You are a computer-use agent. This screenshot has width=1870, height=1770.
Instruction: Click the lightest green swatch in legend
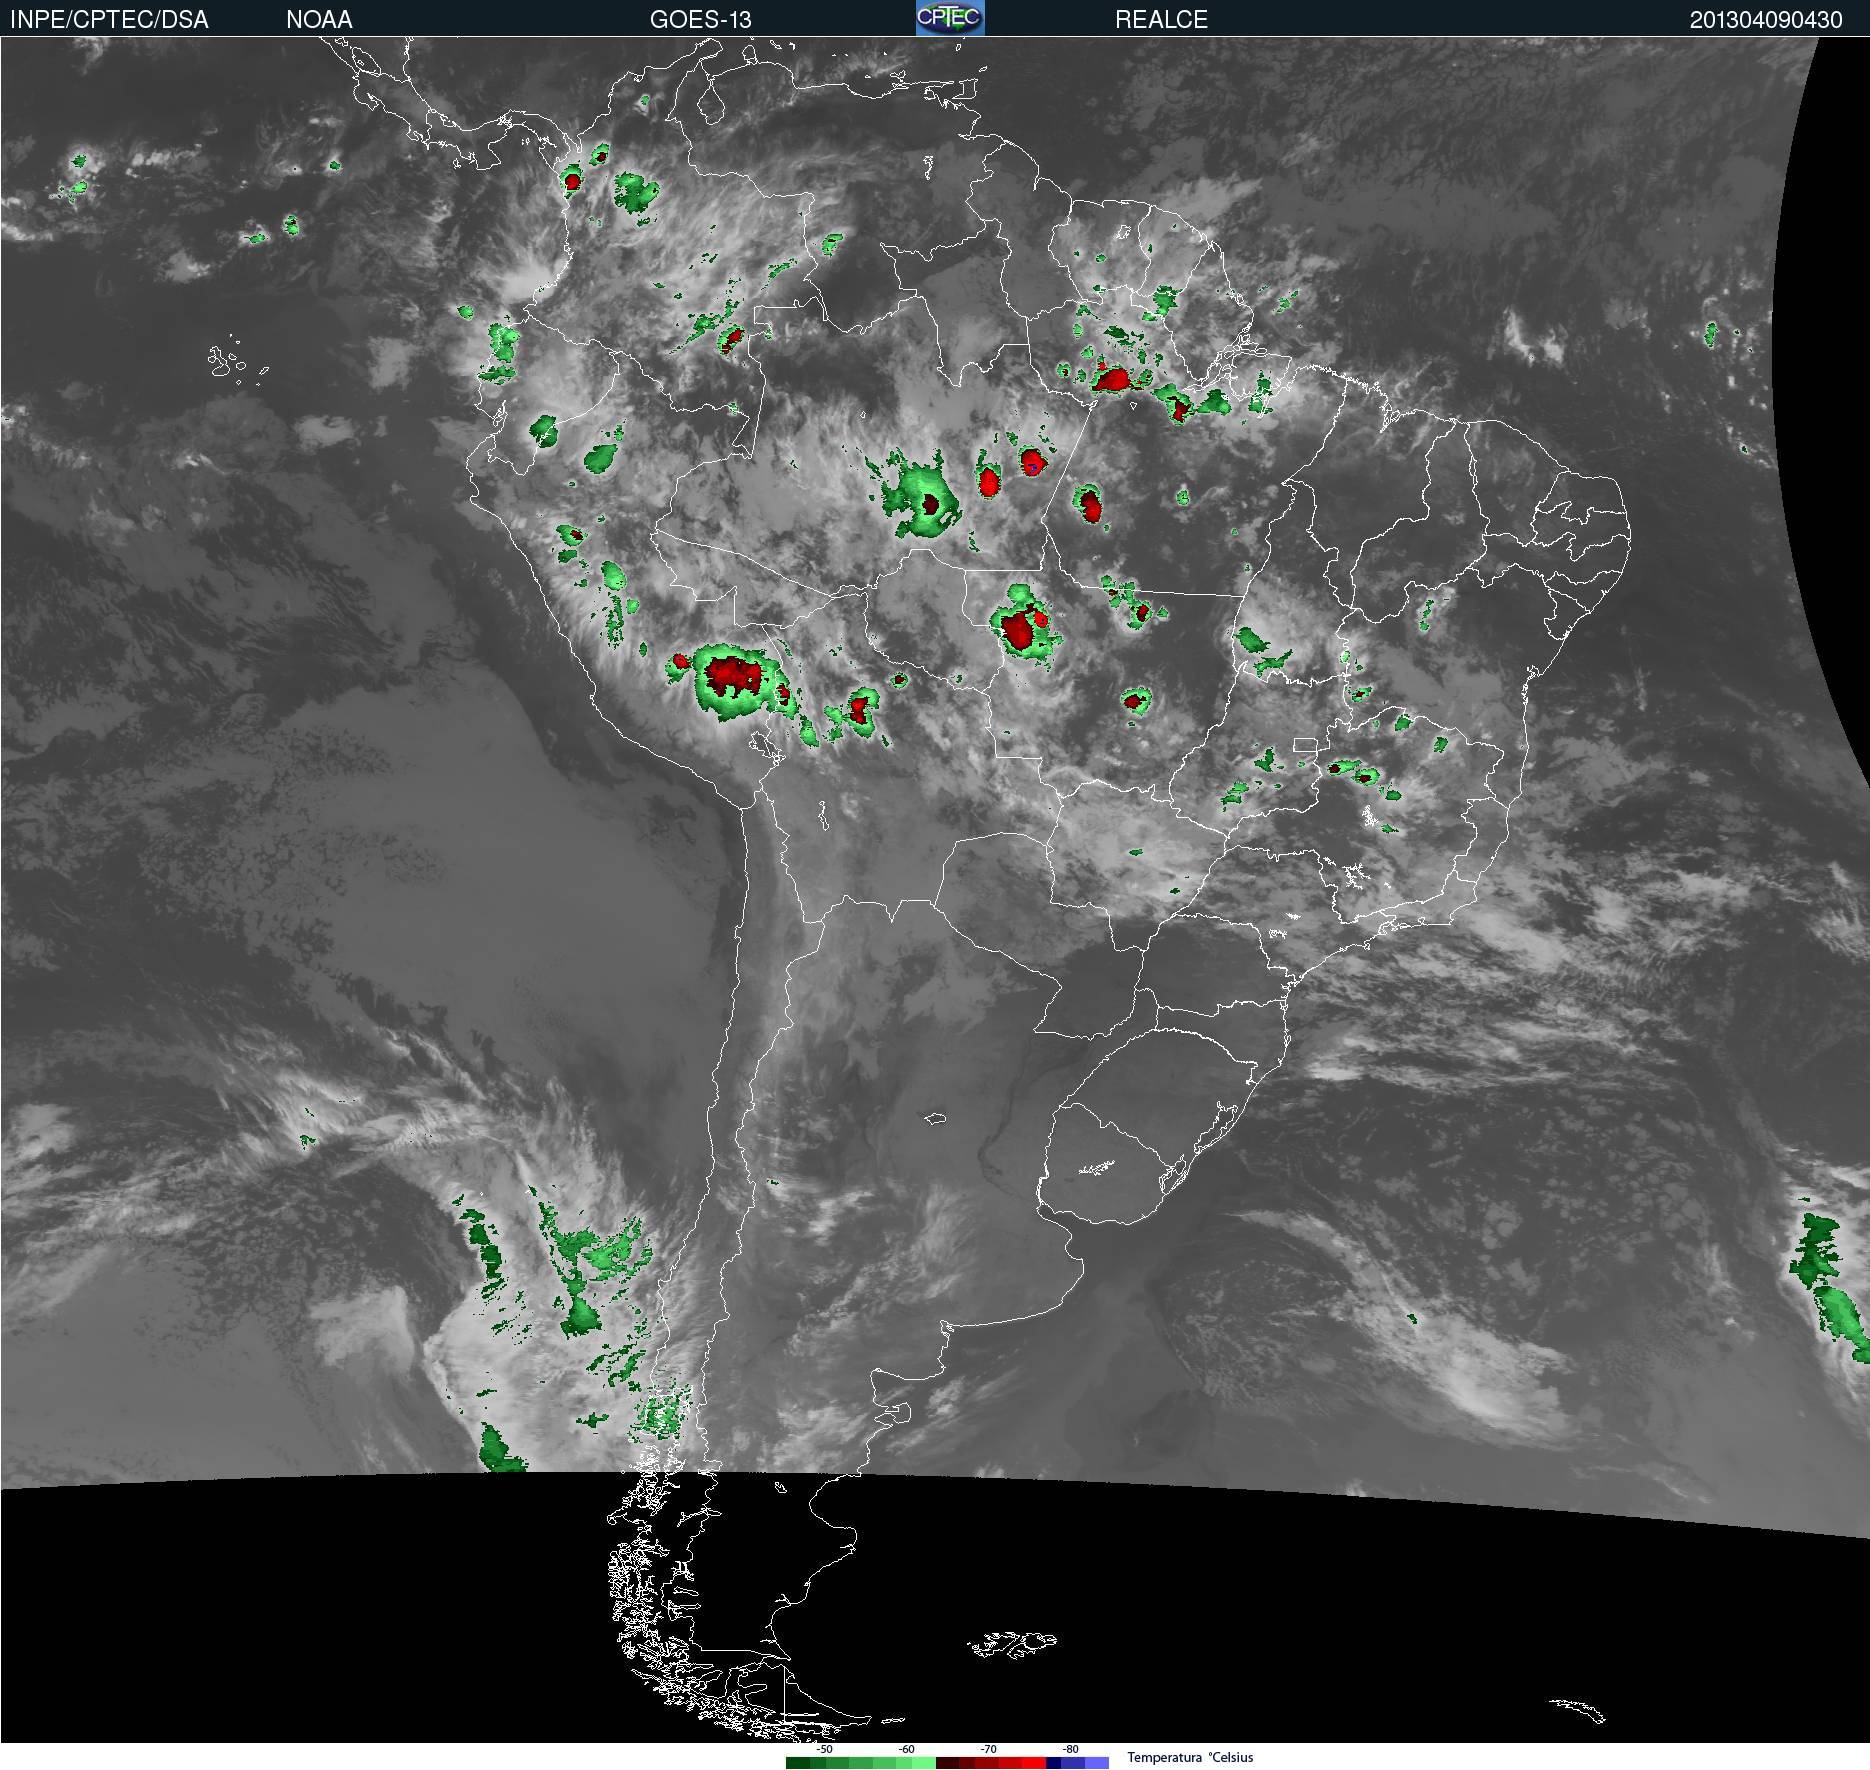pyautogui.click(x=924, y=1762)
